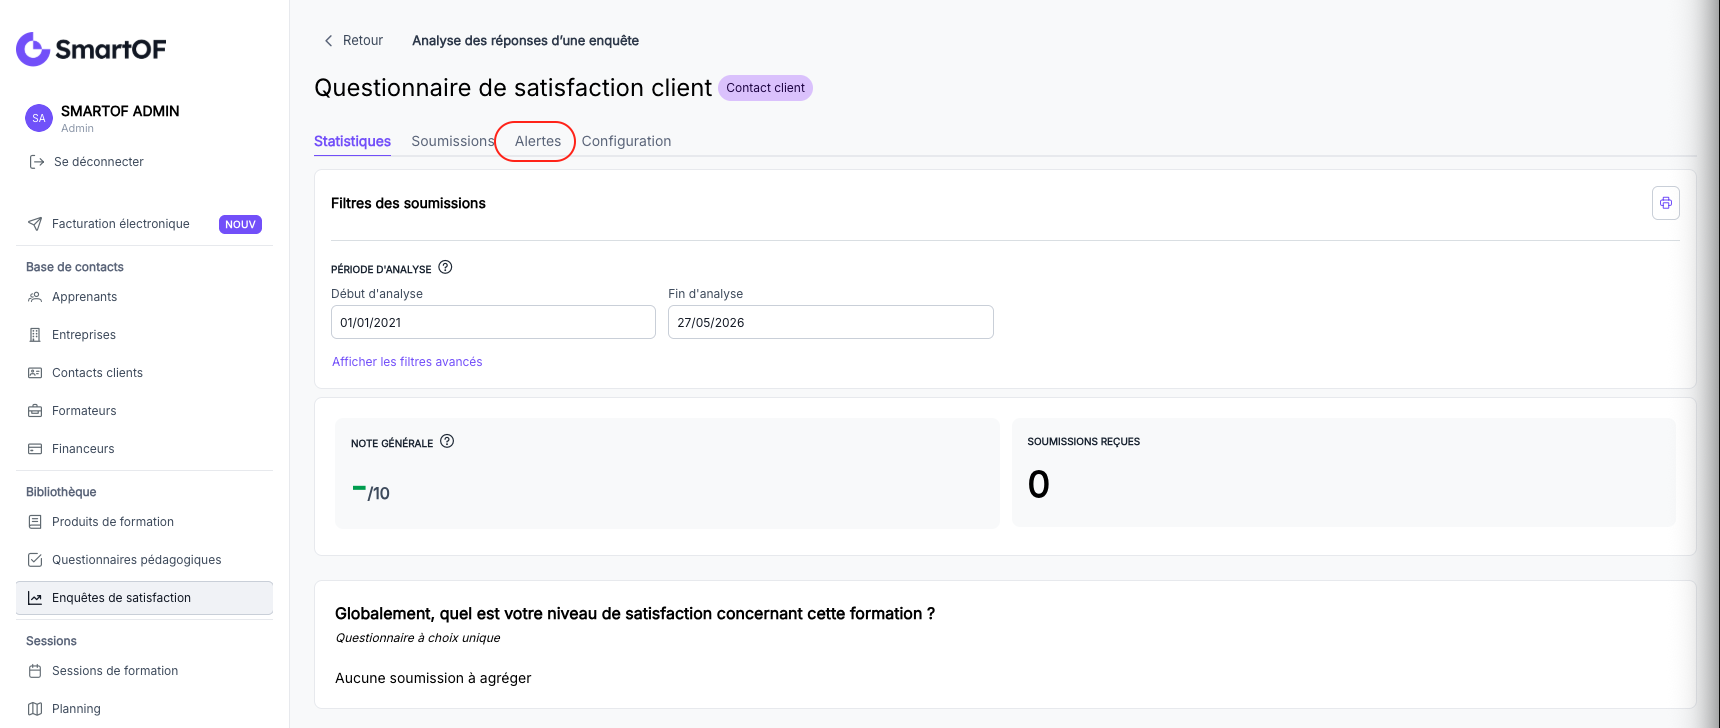Click the Formateurs briefcase icon

(35, 411)
